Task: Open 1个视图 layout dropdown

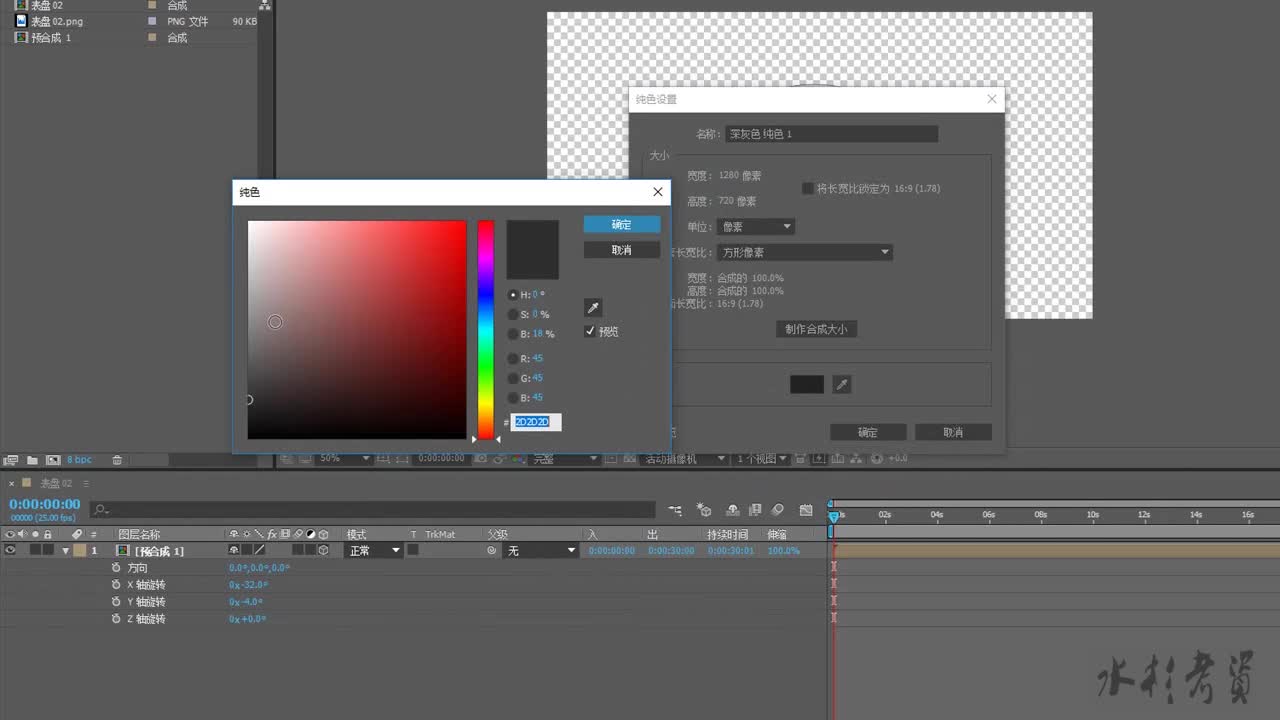Action: [762, 458]
